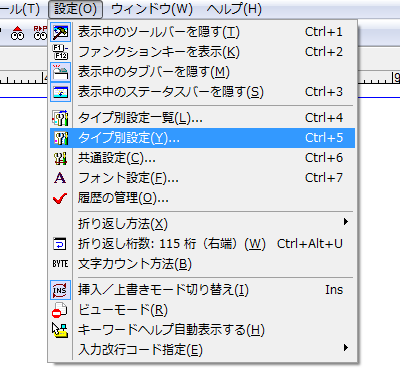Click the type settings list icon
The width and height of the screenshot is (400, 382).
[60, 118]
